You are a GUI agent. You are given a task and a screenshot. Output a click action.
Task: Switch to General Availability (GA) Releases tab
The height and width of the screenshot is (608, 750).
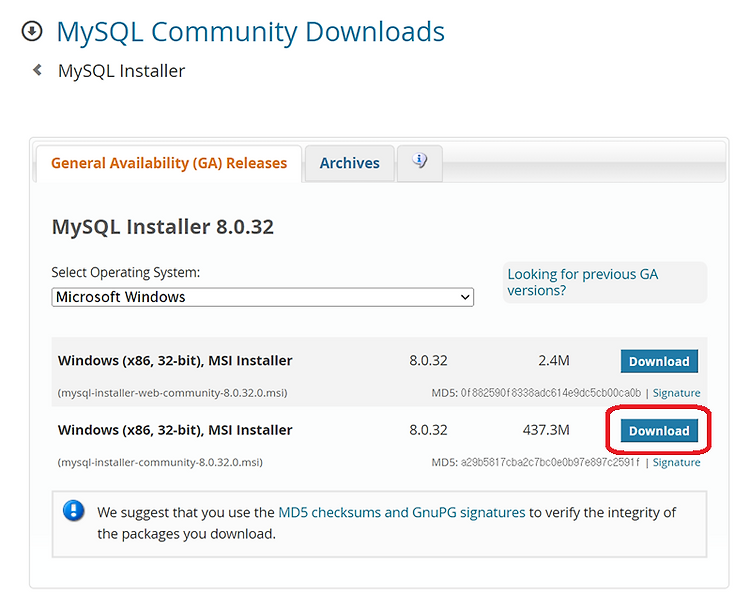tap(169, 163)
